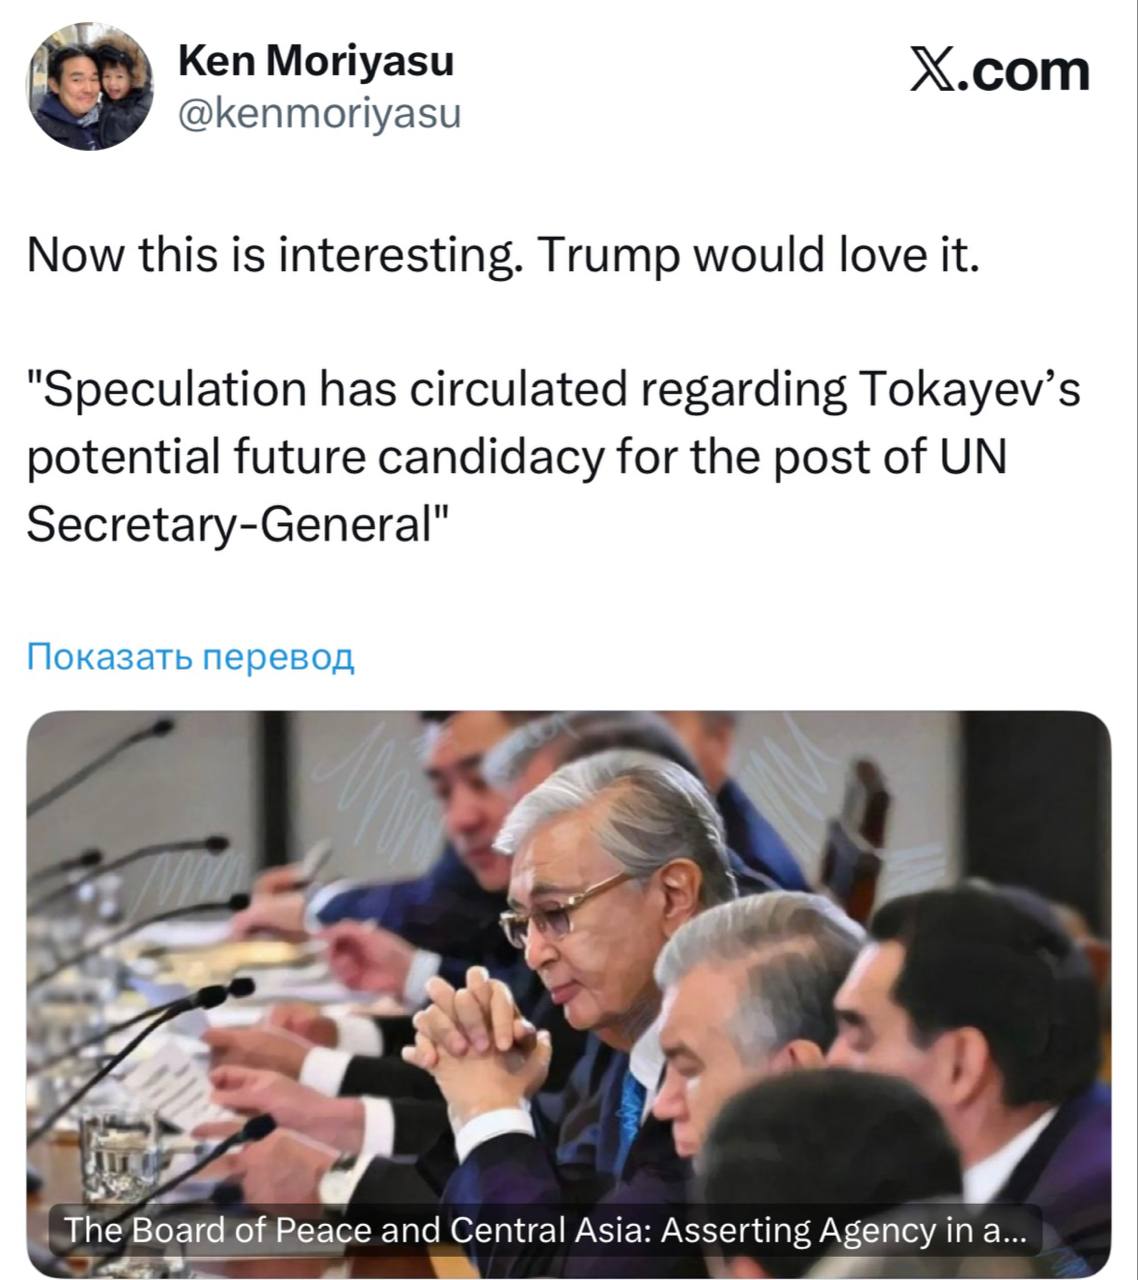1138x1280 pixels.
Task: Click the water glass on the table
Action: (x=118, y=1150)
